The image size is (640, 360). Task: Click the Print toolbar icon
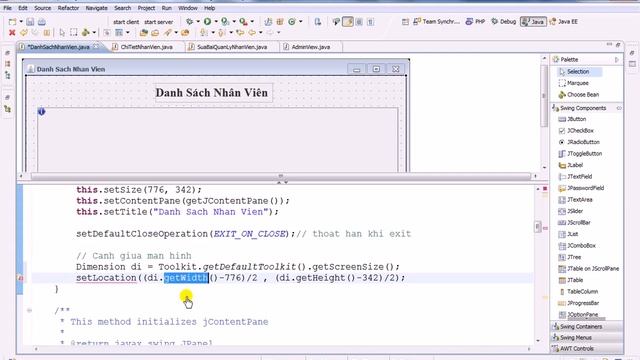(42, 22)
